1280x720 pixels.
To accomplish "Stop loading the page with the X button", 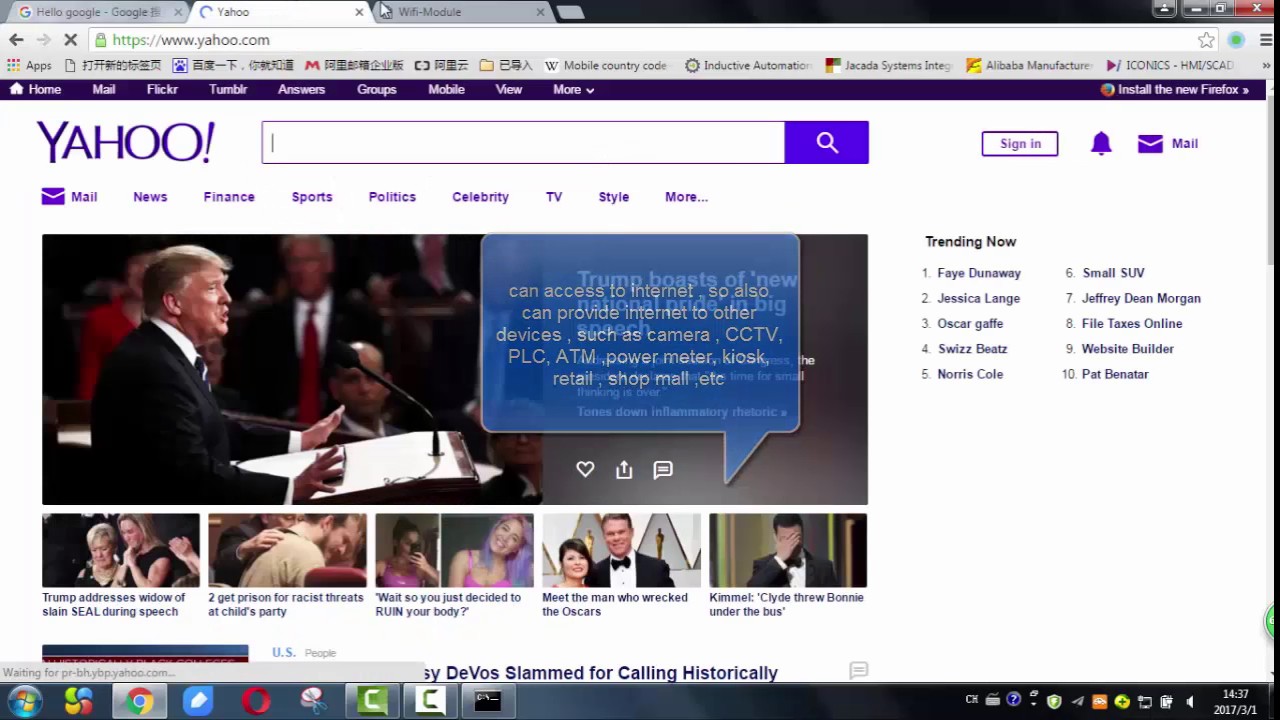I will pyautogui.click(x=70, y=40).
